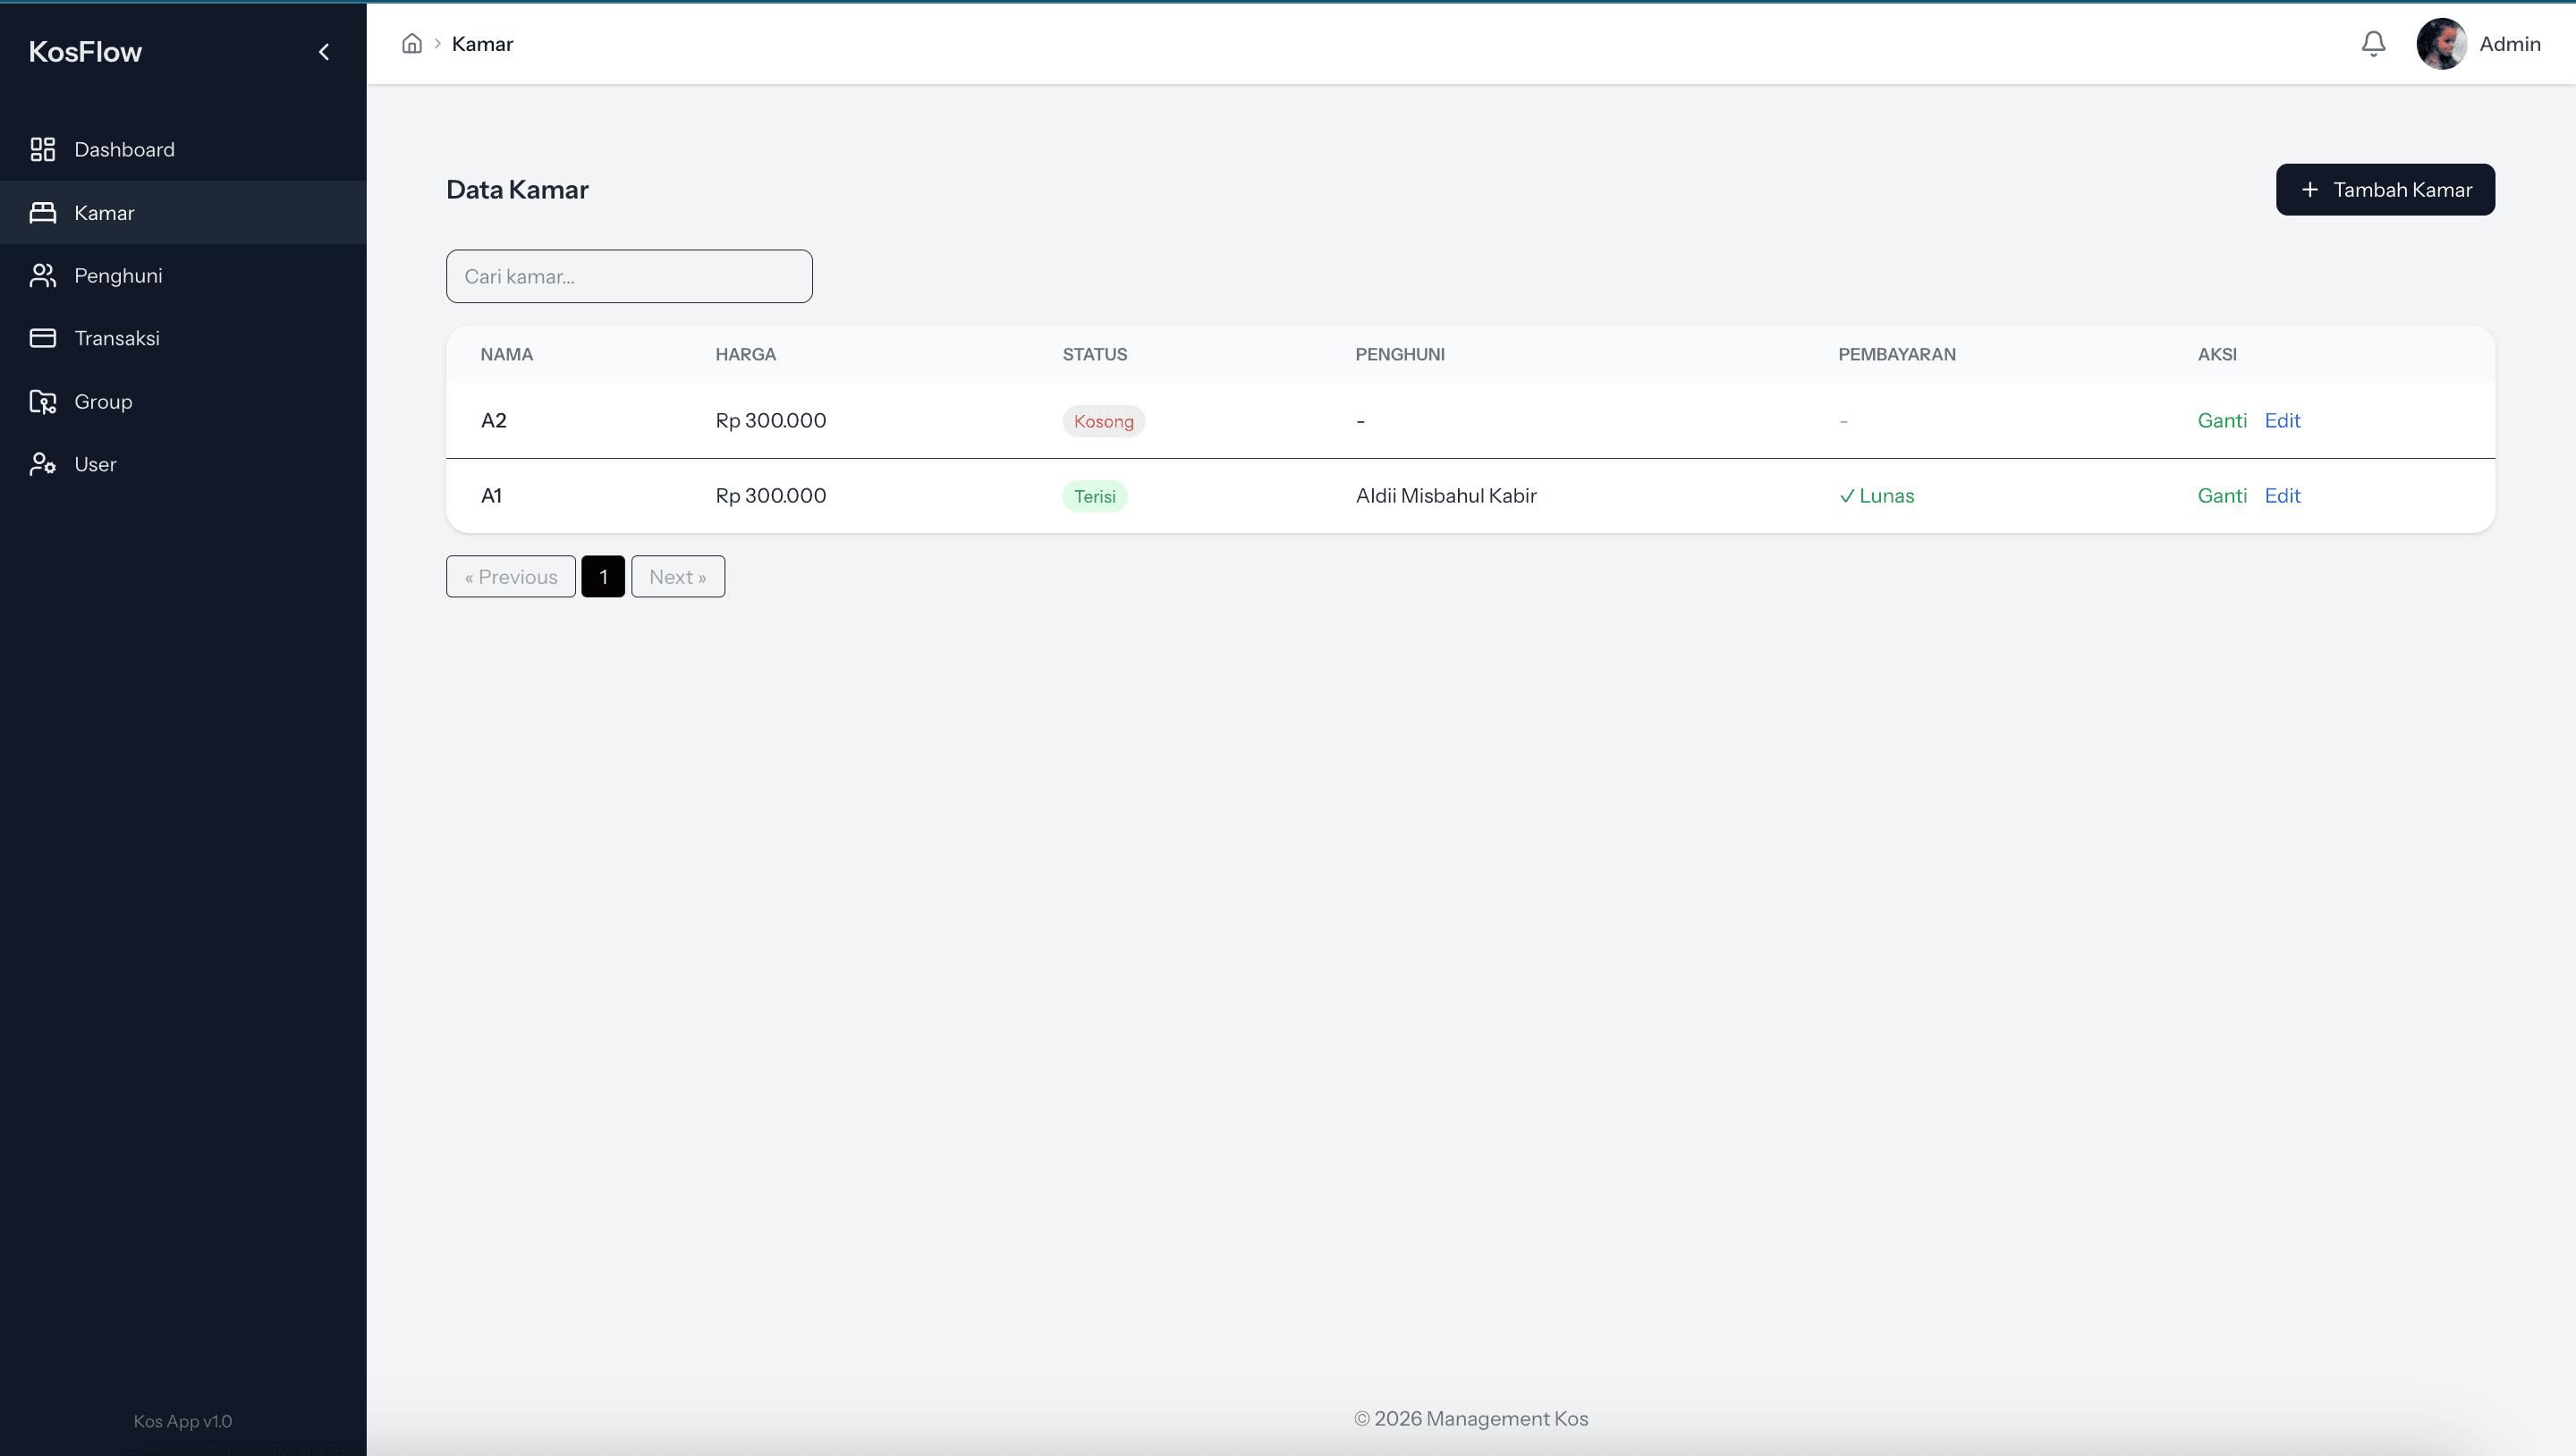Click the User settings icon in sidebar
The image size is (2576, 1456).
coord(42,464)
